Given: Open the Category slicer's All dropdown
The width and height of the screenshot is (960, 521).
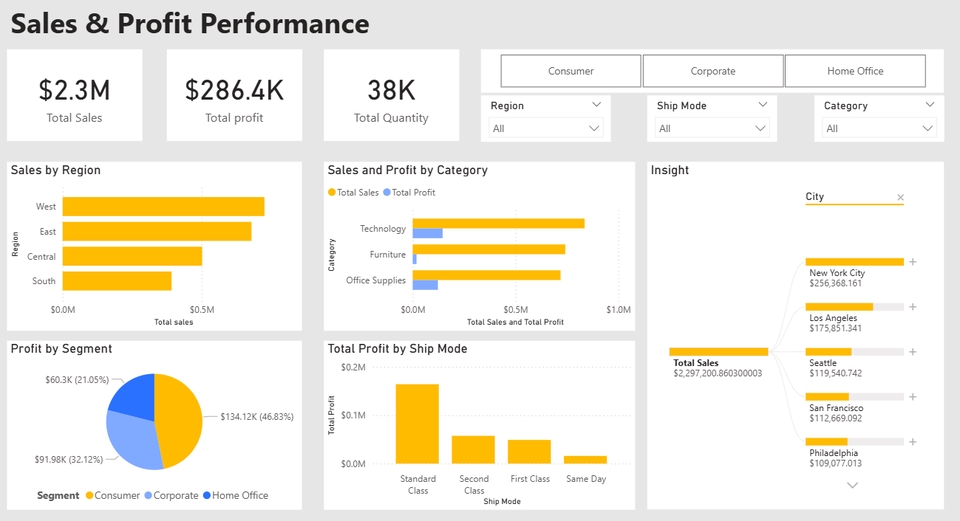Looking at the screenshot, I should [879, 128].
